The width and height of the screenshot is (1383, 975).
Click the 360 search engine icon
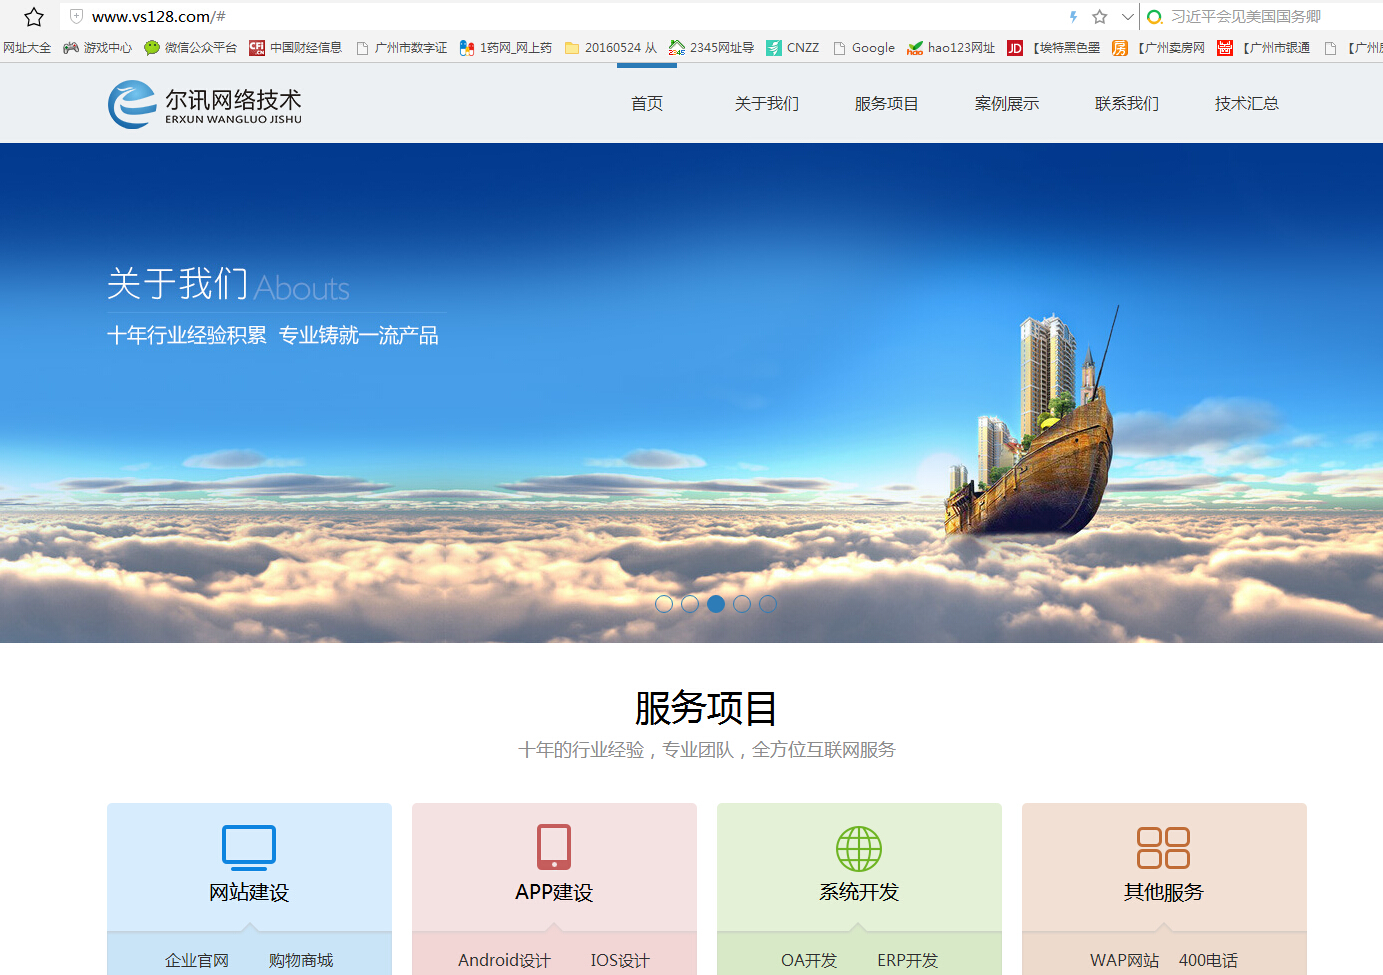tap(1155, 17)
